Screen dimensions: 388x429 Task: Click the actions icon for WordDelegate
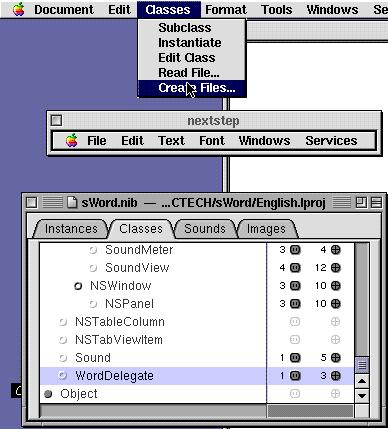[x=336, y=376]
